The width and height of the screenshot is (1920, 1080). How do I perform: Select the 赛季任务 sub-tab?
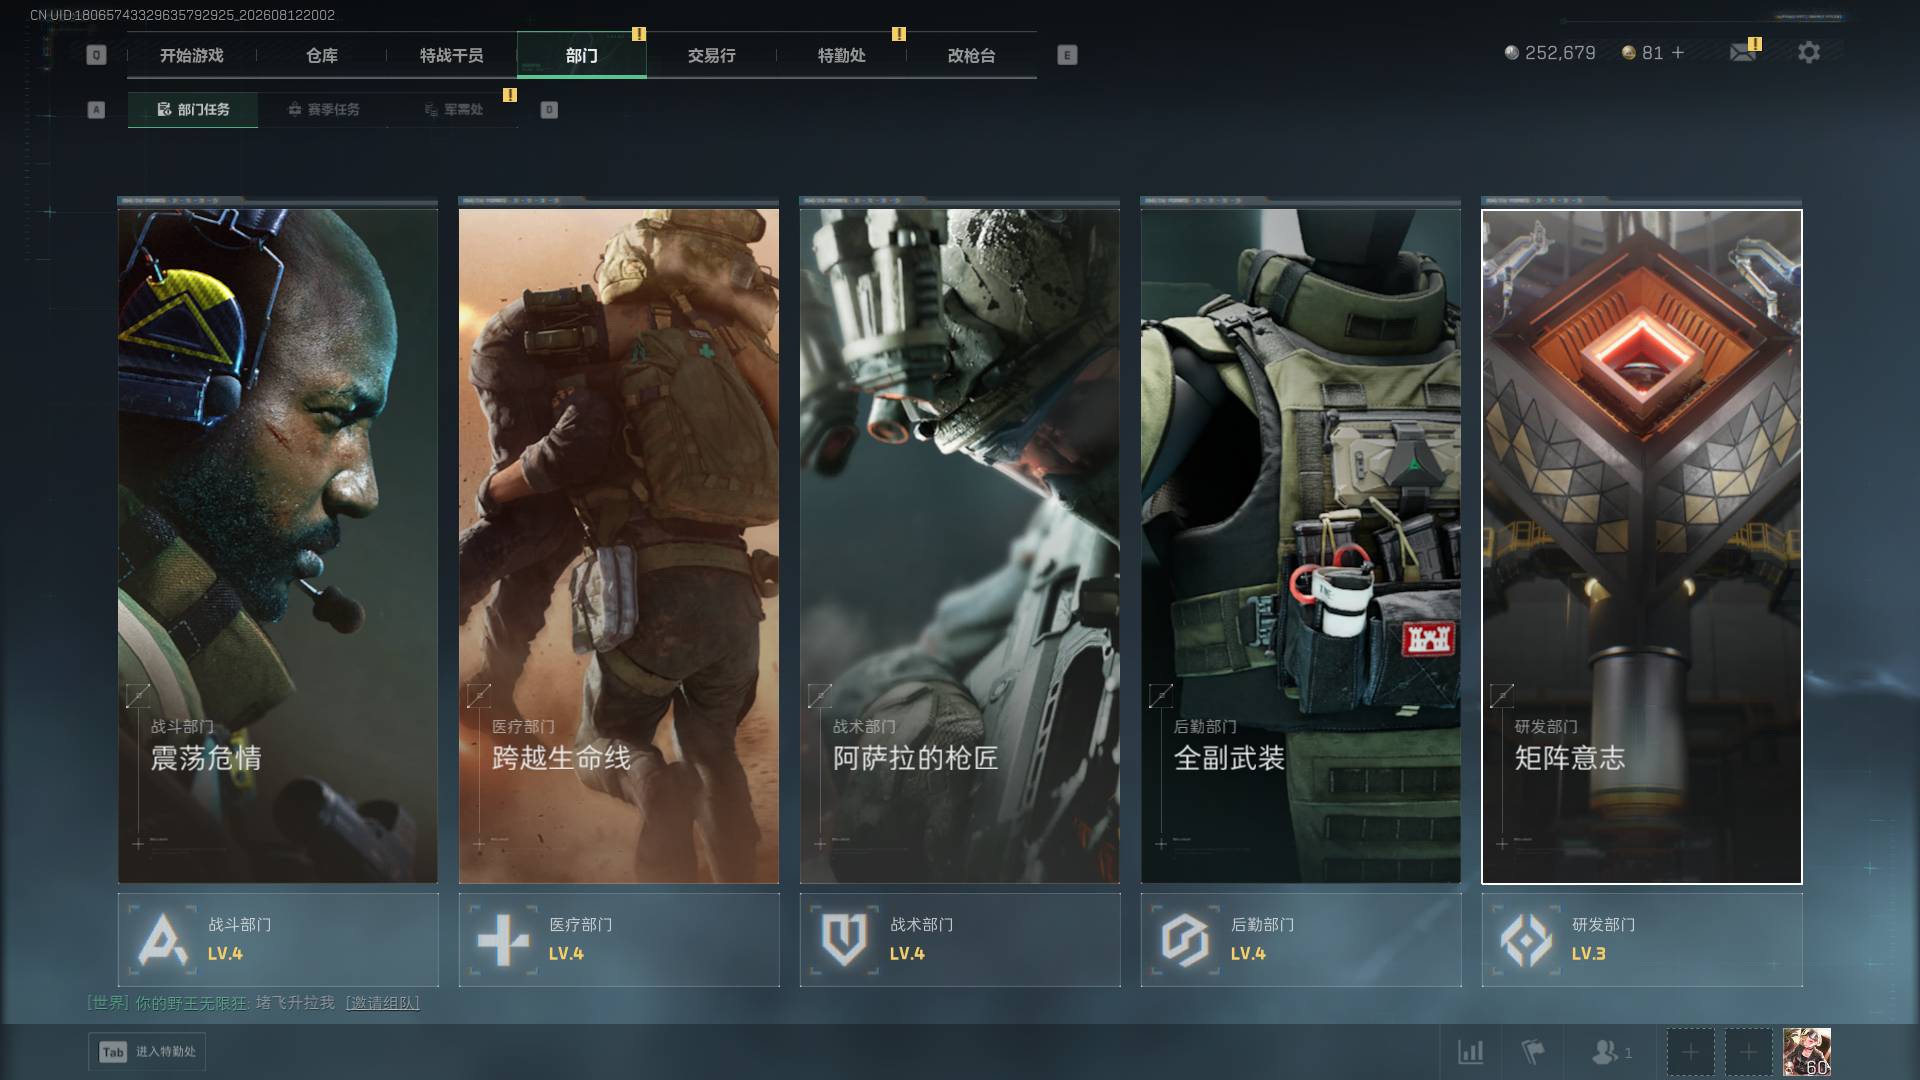(x=323, y=110)
